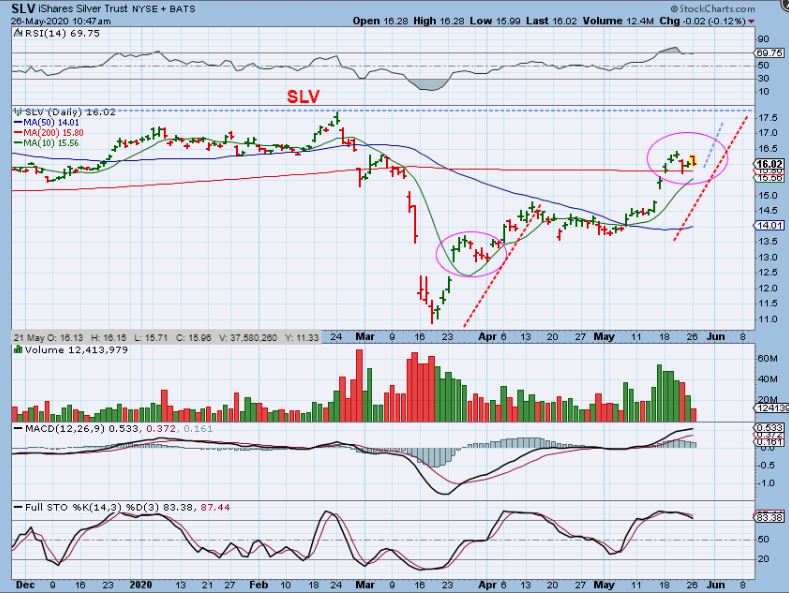The image size is (789, 593).
Task: Click the 0.533 MACD tag on the right axis
Action: click(x=768, y=428)
